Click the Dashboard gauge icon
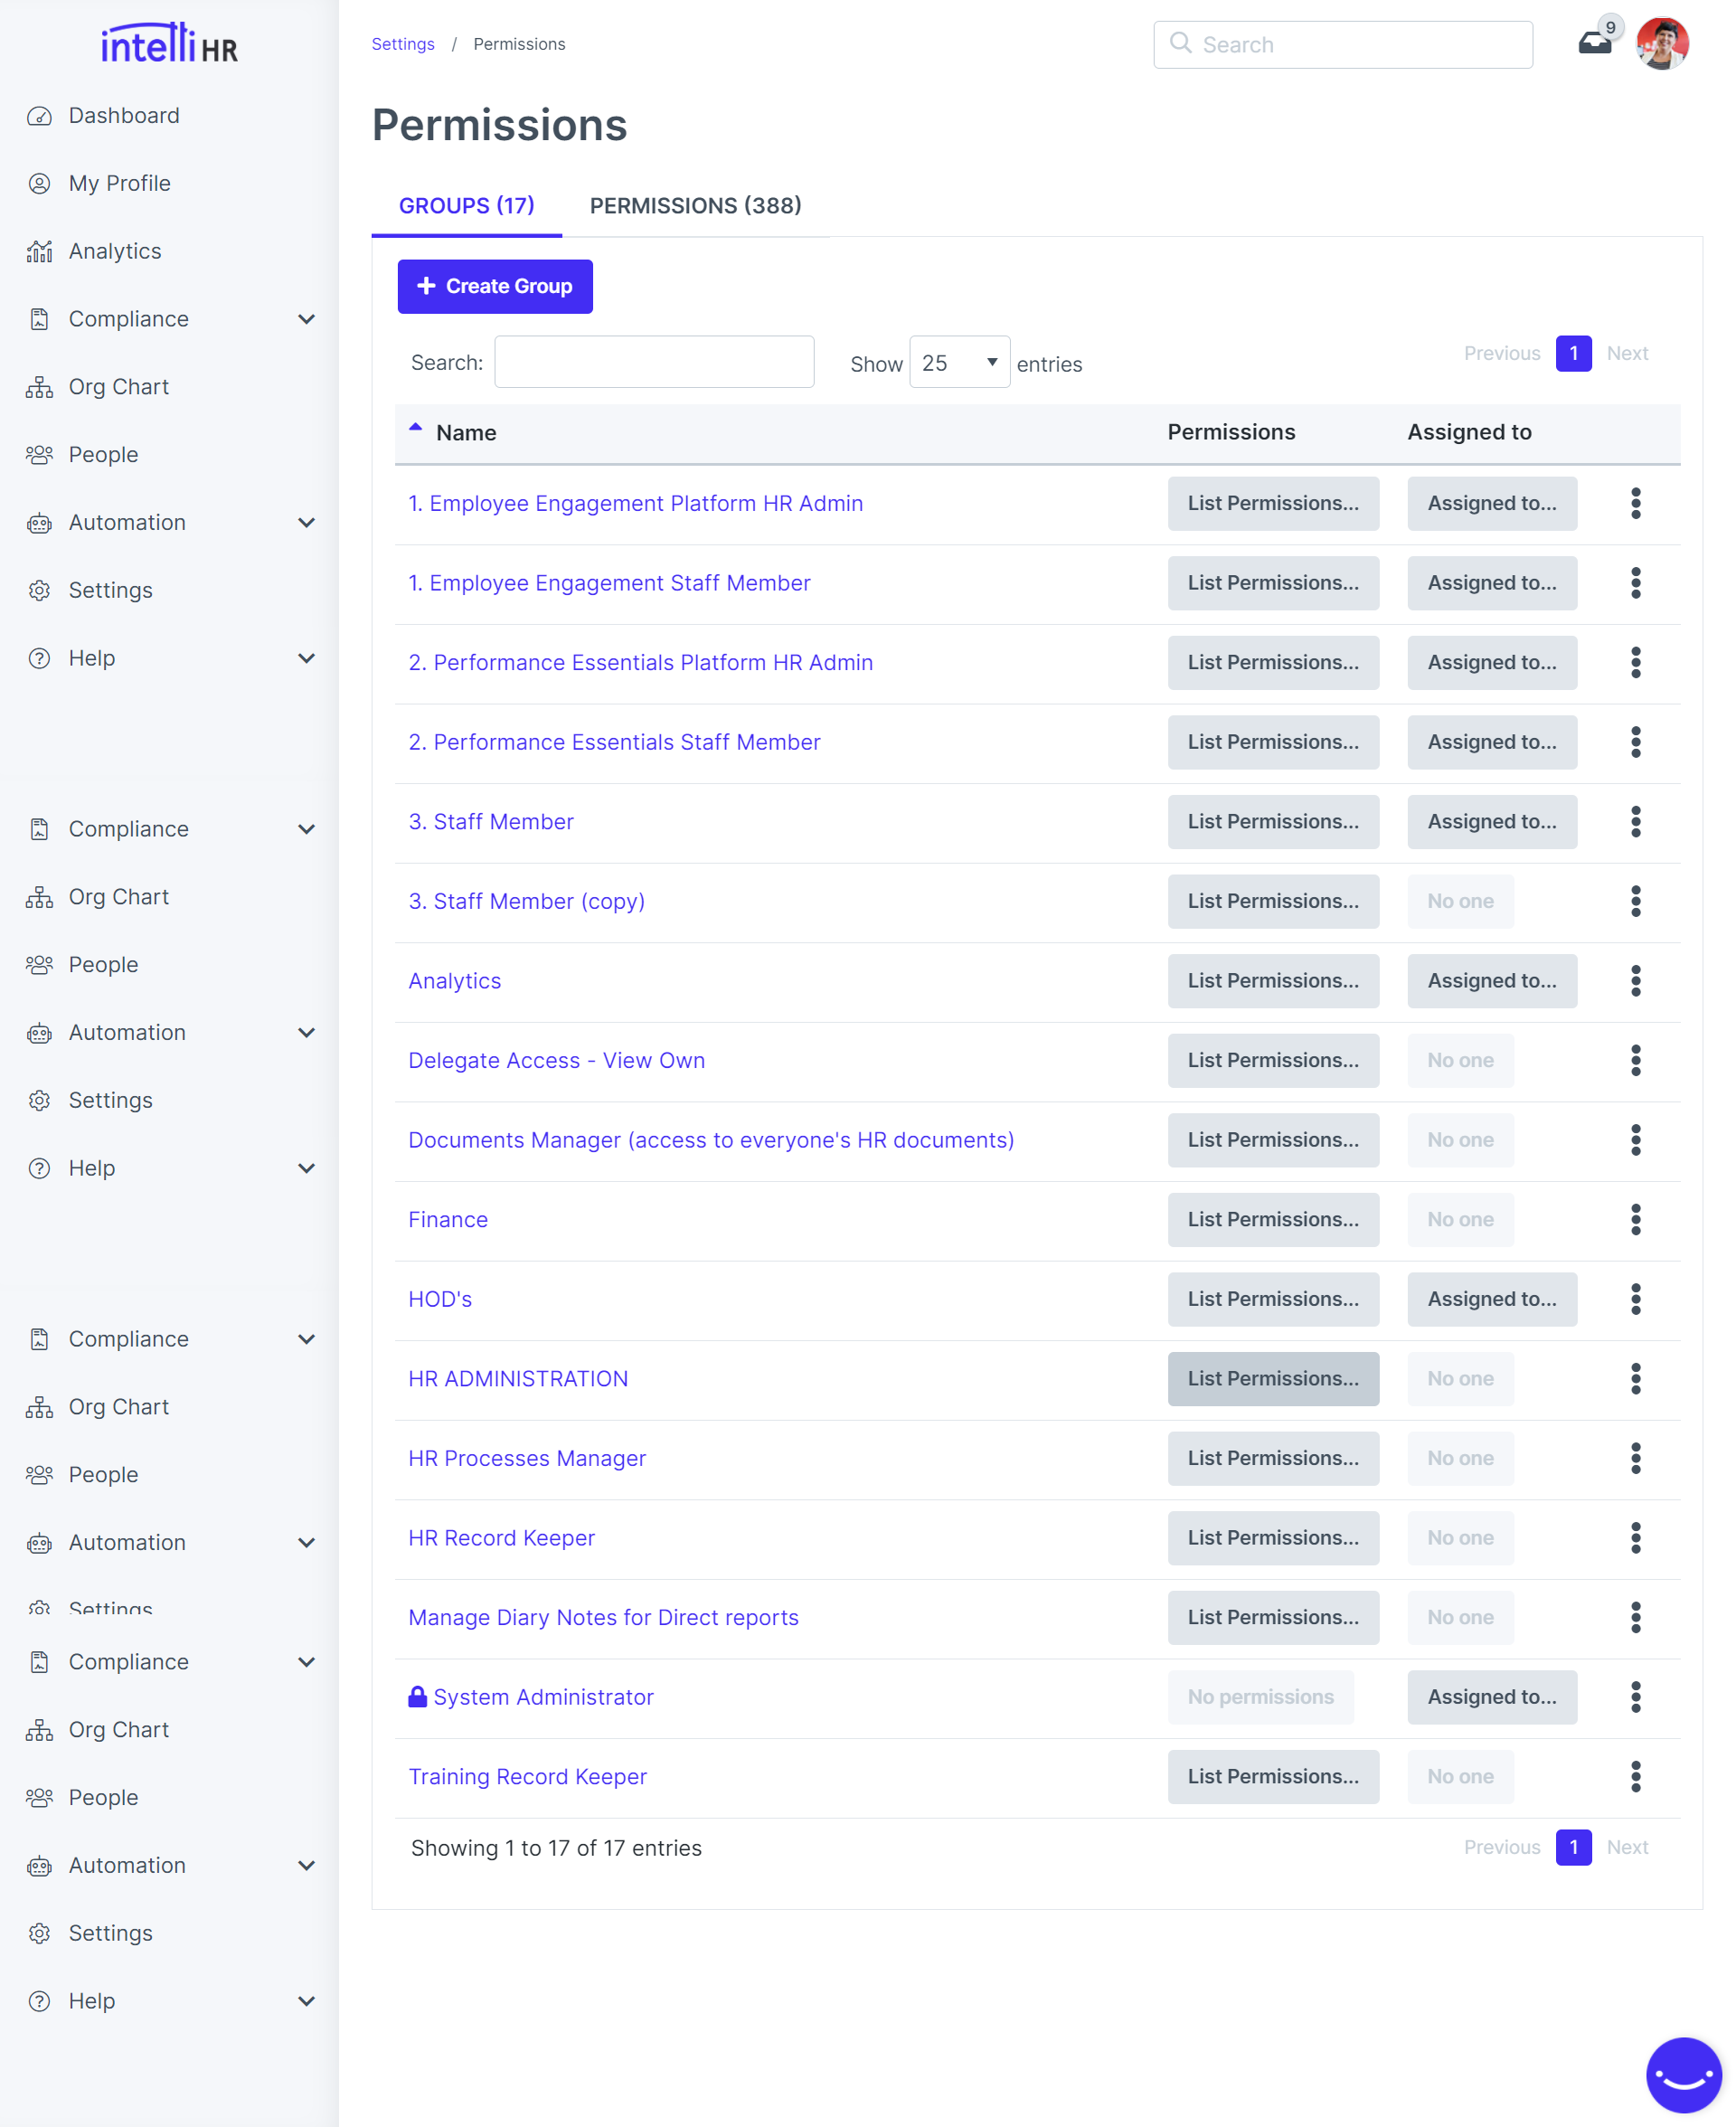This screenshot has width=1736, height=2127. tap(39, 116)
